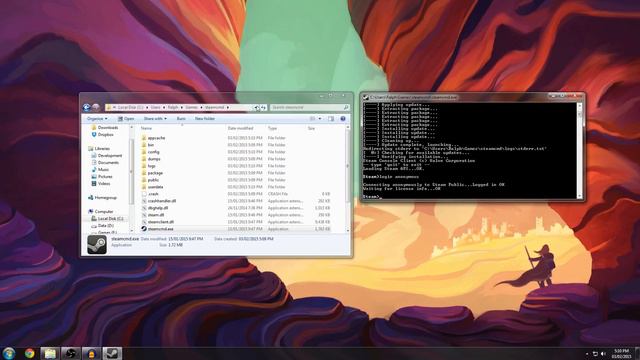640x360 pixels.
Task: Select the dumps folder icon
Action: point(144,159)
